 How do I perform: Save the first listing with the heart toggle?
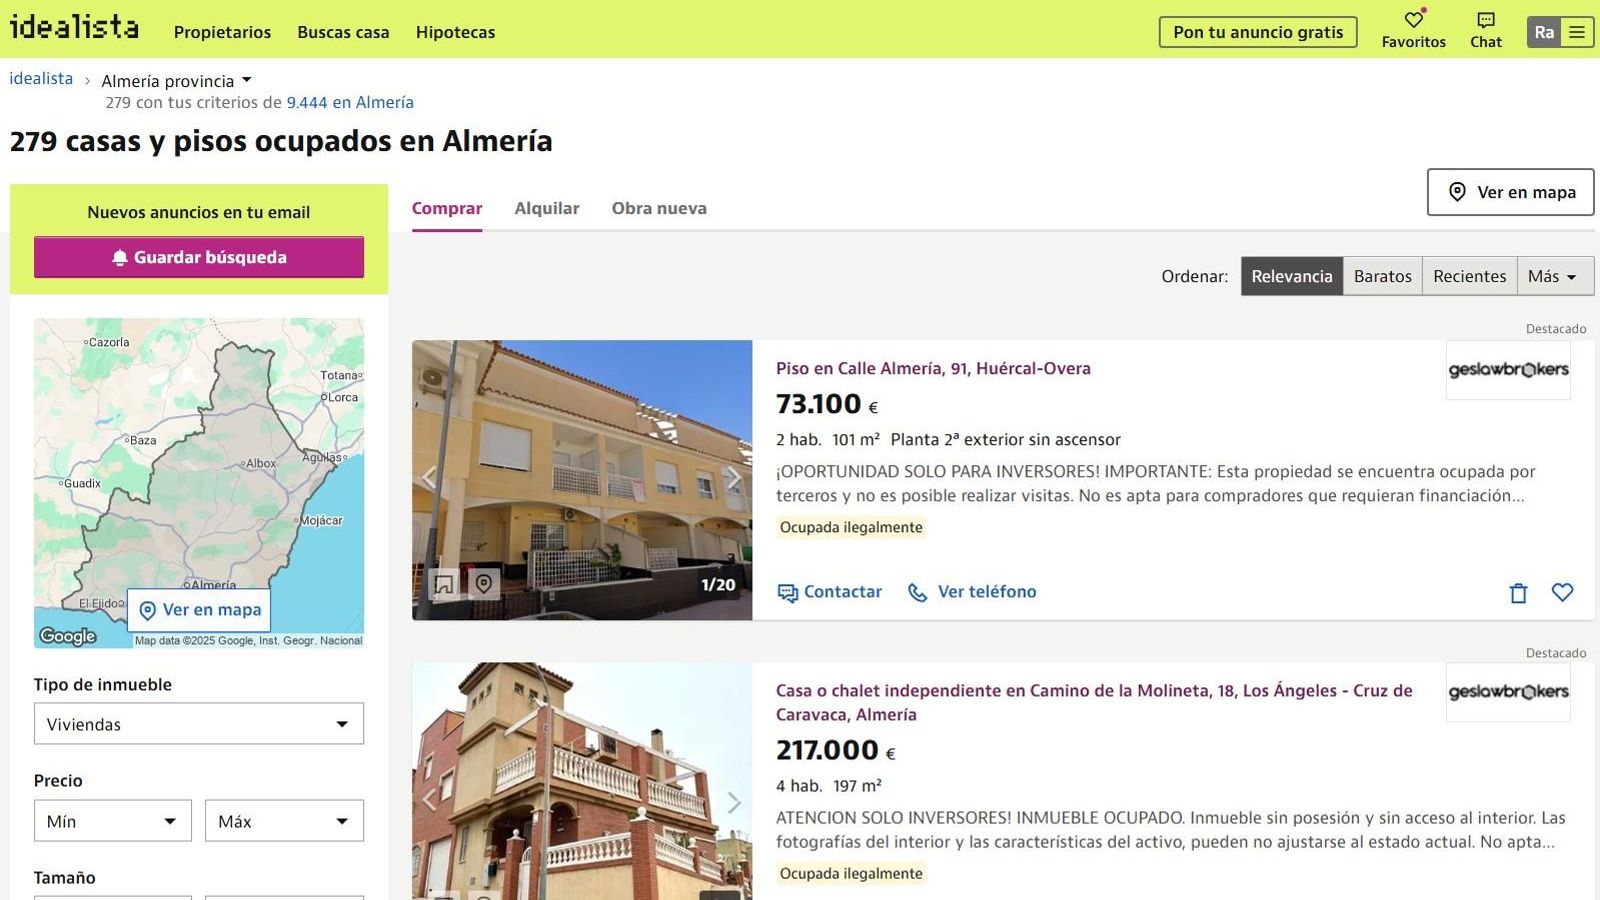point(1563,592)
